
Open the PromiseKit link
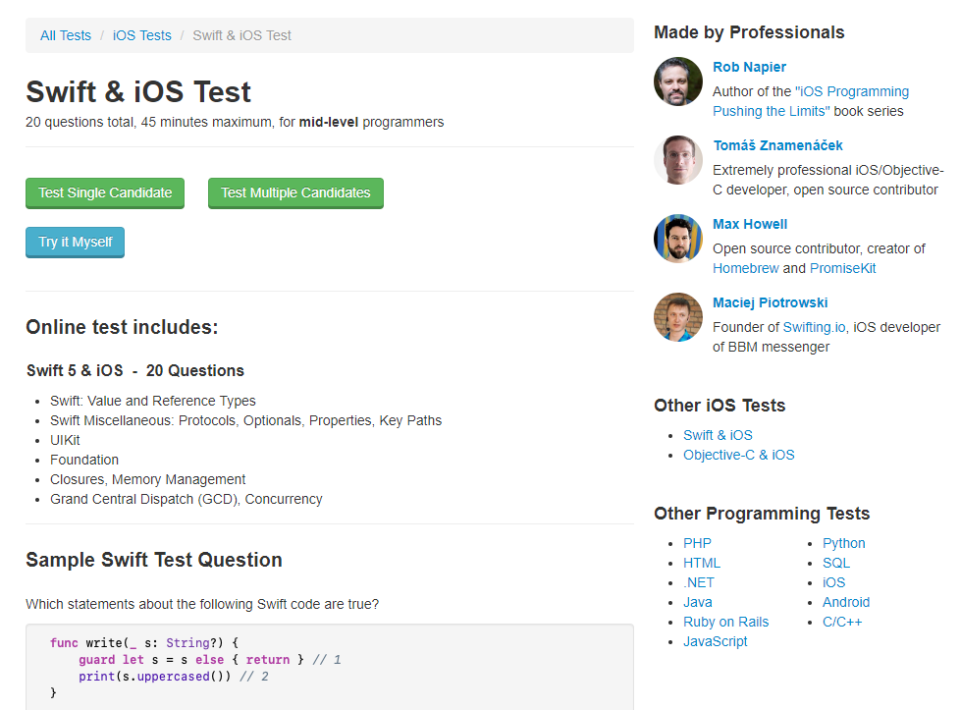843,268
